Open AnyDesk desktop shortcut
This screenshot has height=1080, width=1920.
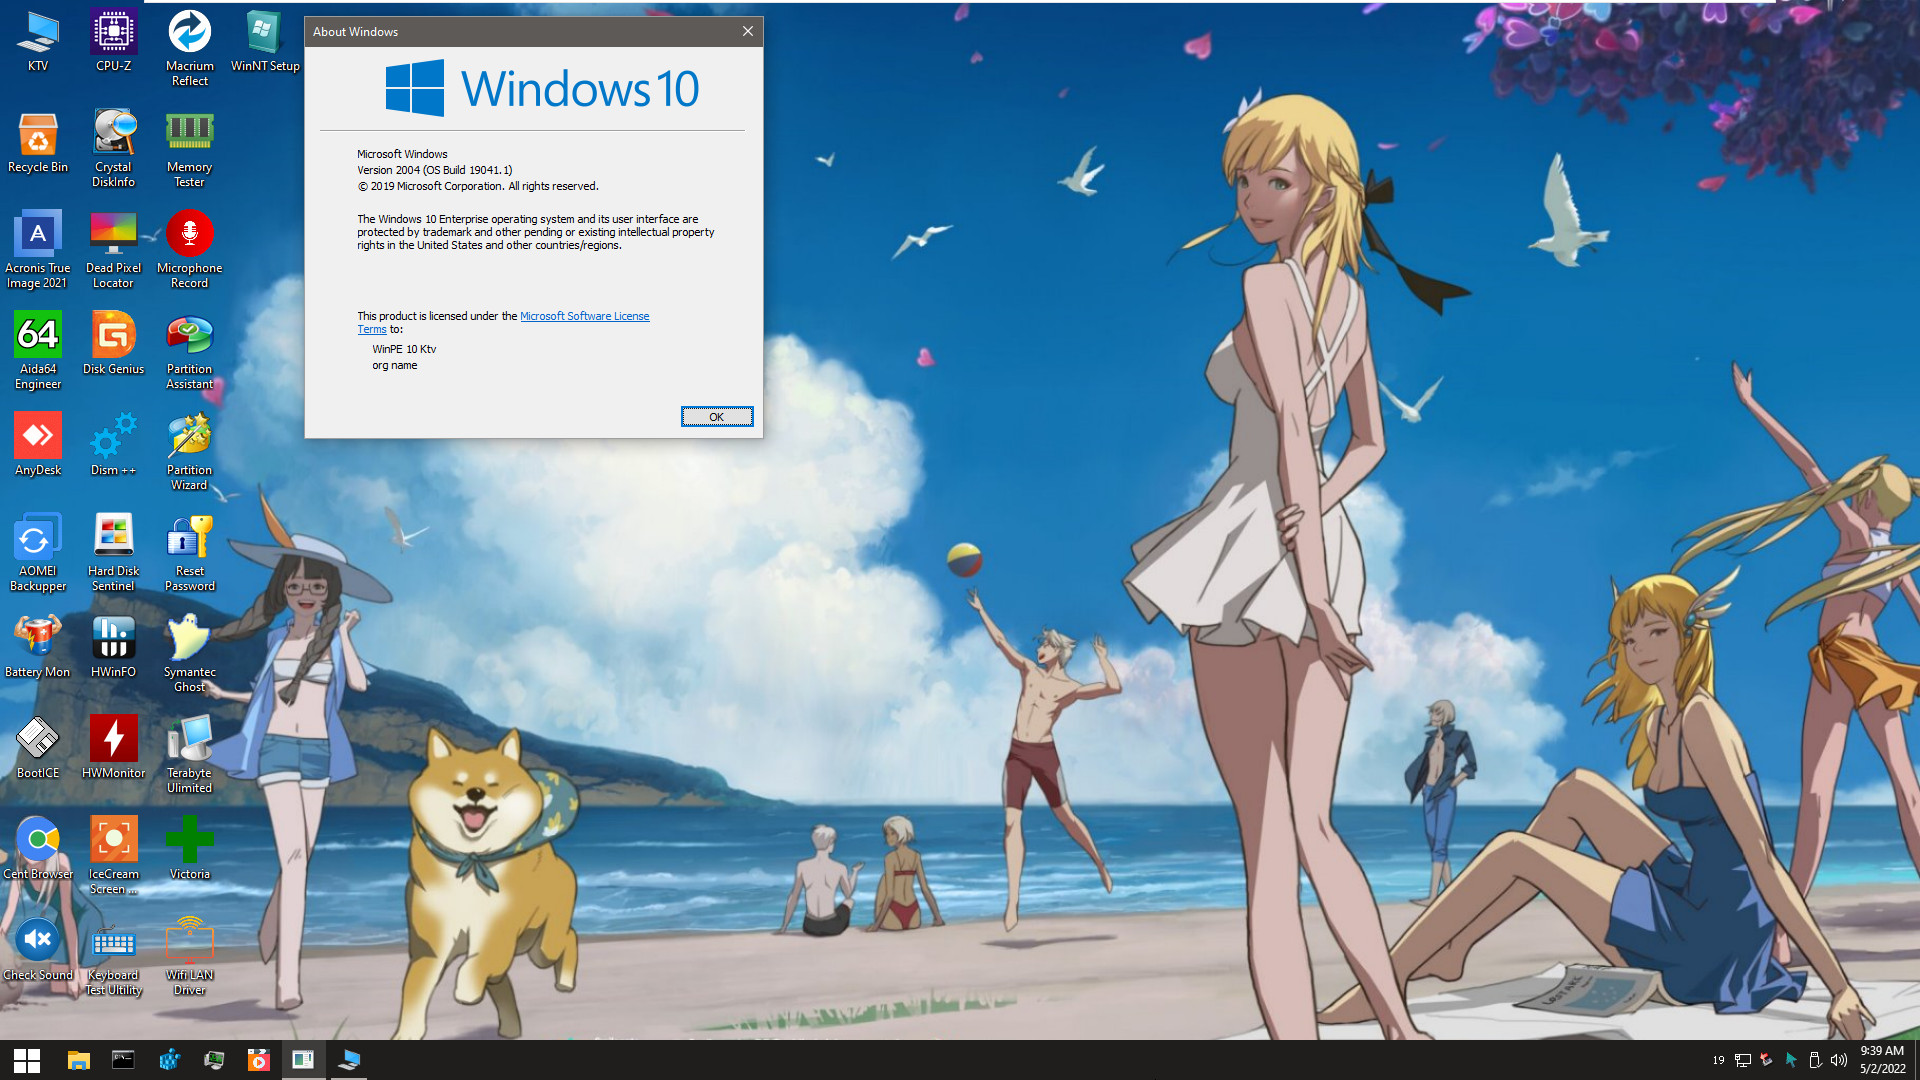pos(38,445)
